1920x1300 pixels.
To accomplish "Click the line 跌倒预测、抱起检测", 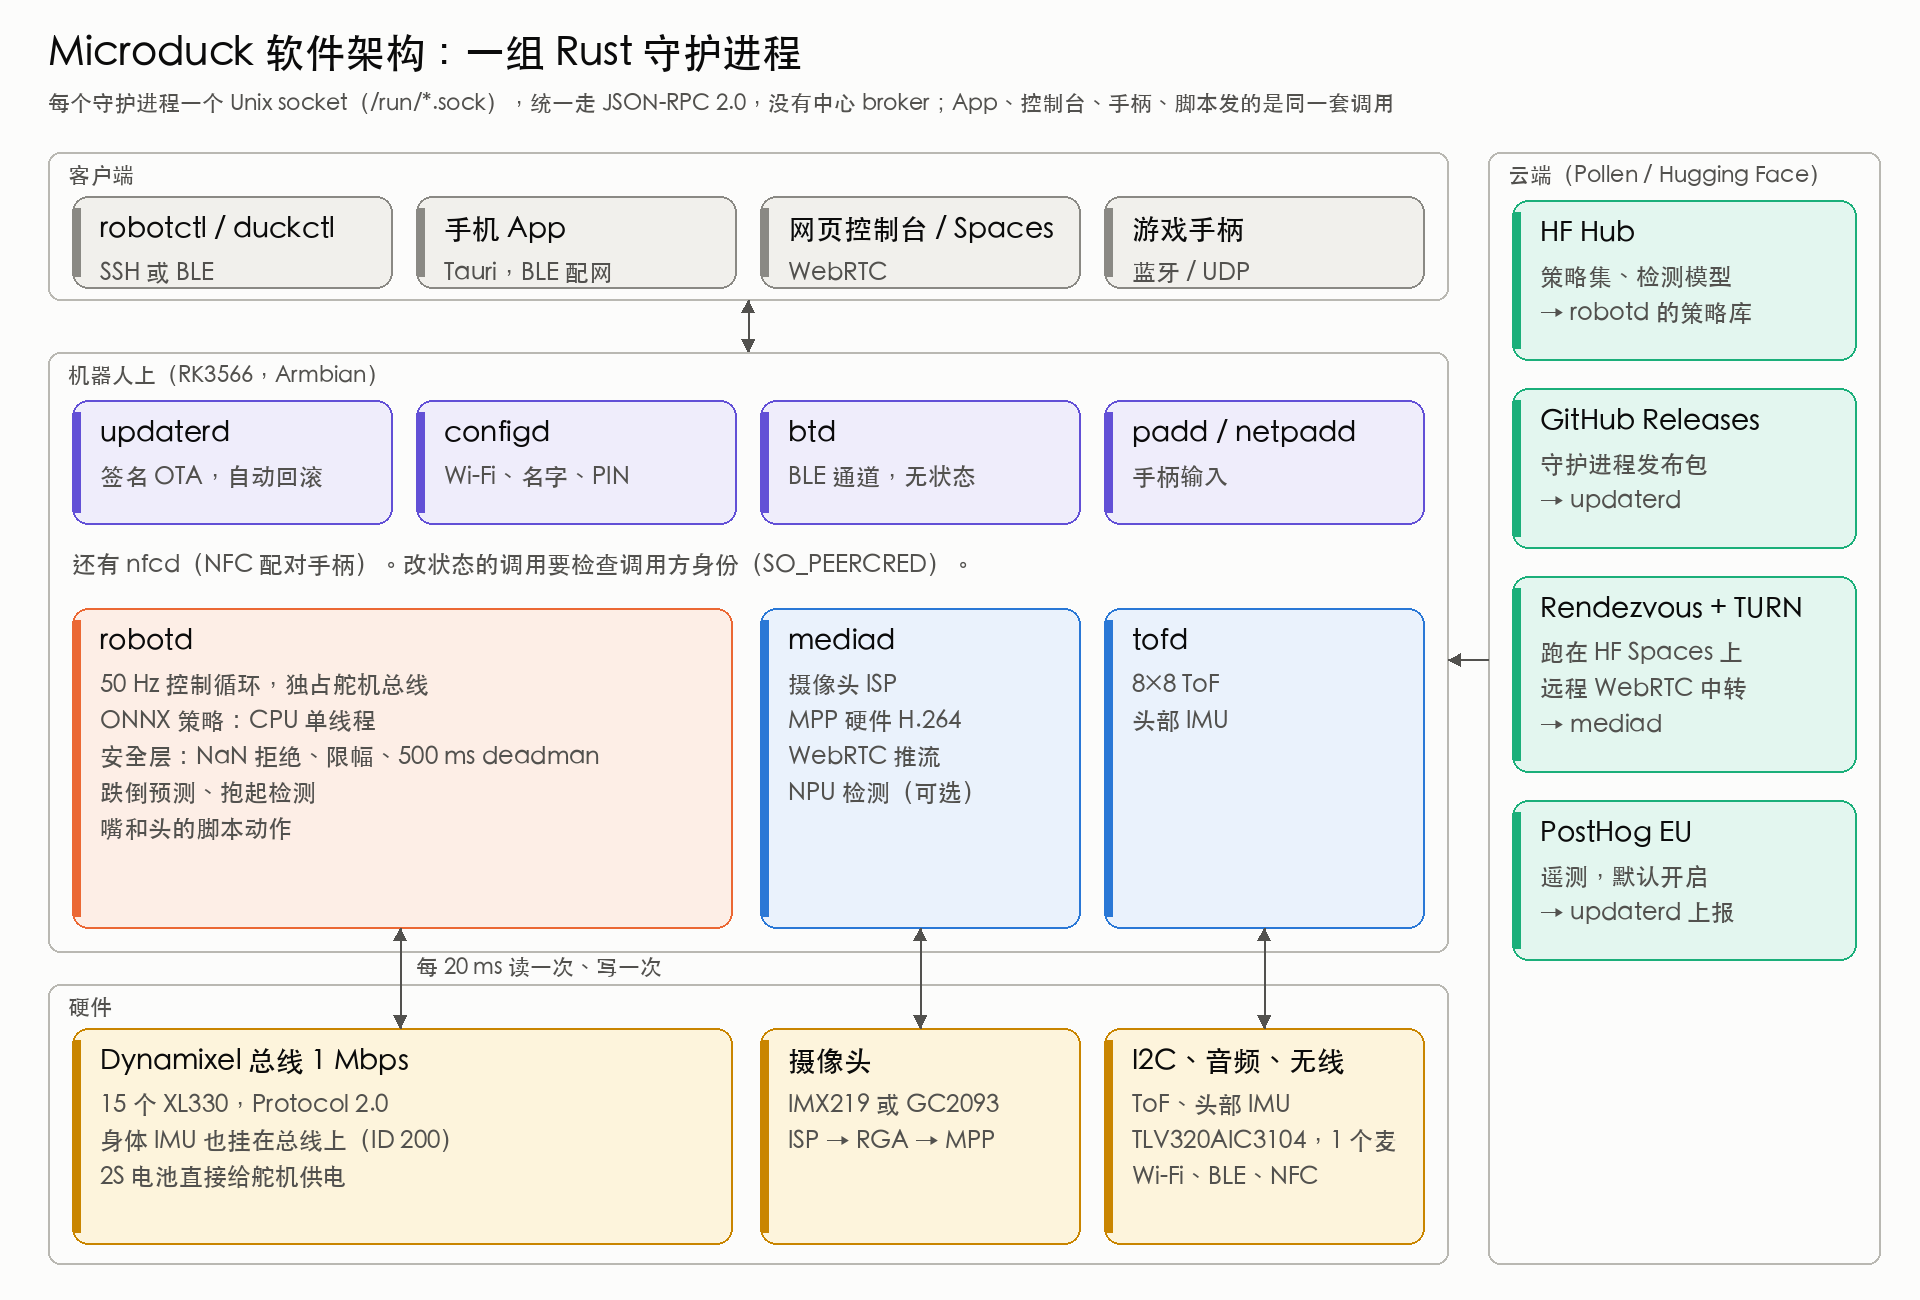I will coord(208,793).
